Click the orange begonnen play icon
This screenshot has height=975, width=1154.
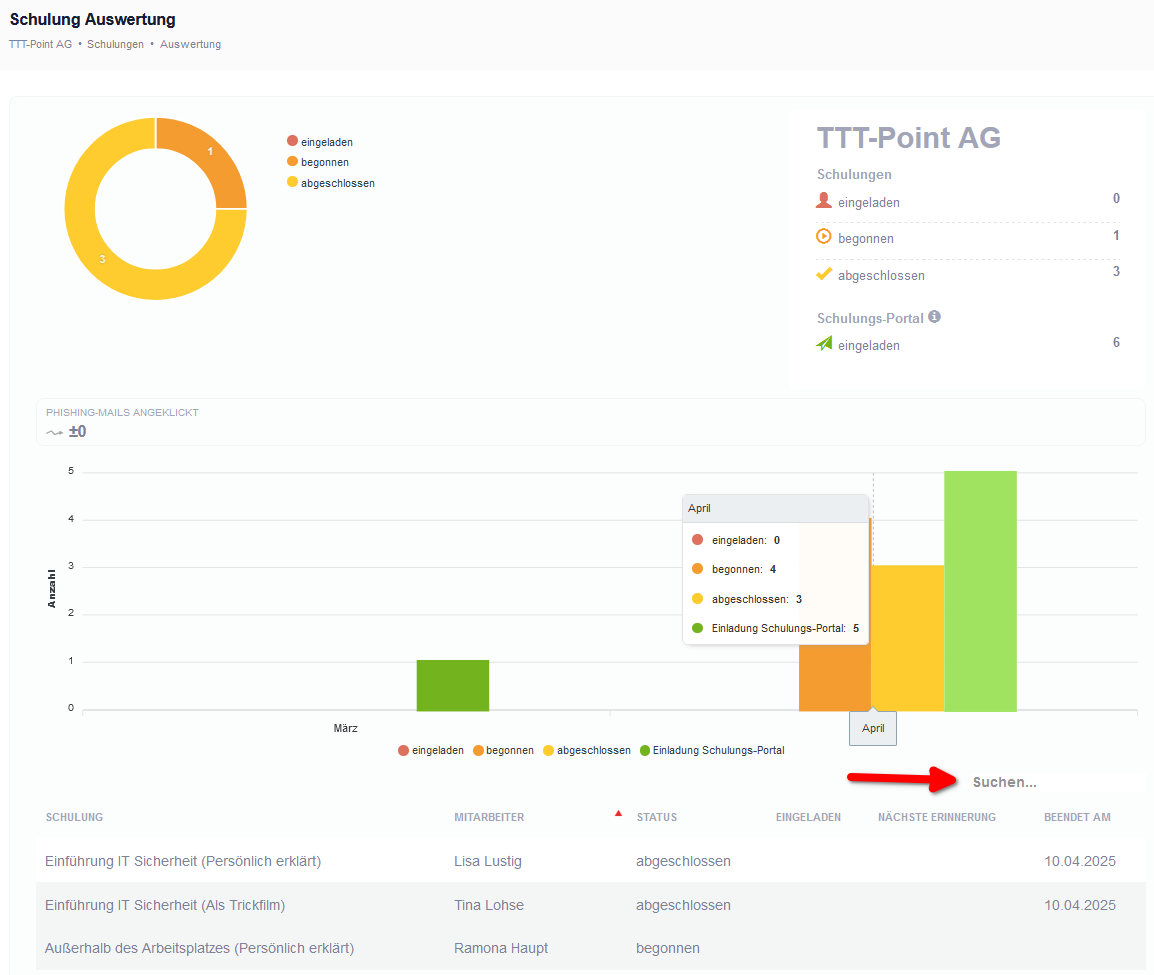pyautogui.click(x=824, y=237)
